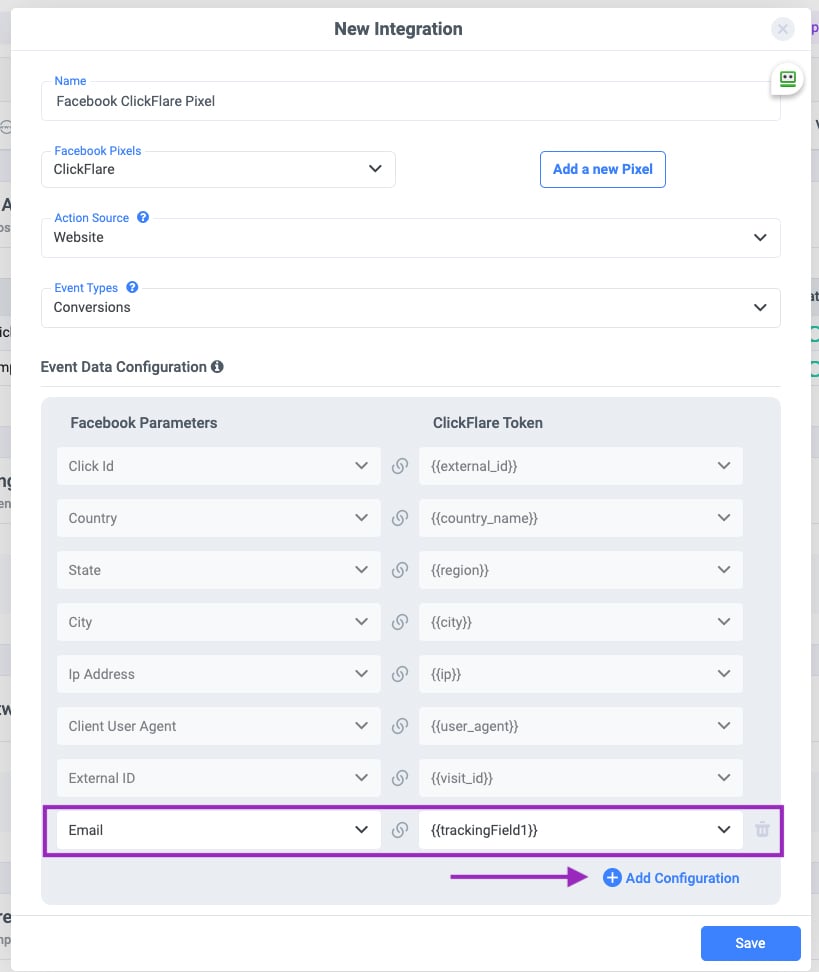Screen dimensions: 819x972
Task: Open Event Data Configuration info icon
Action: (217, 367)
